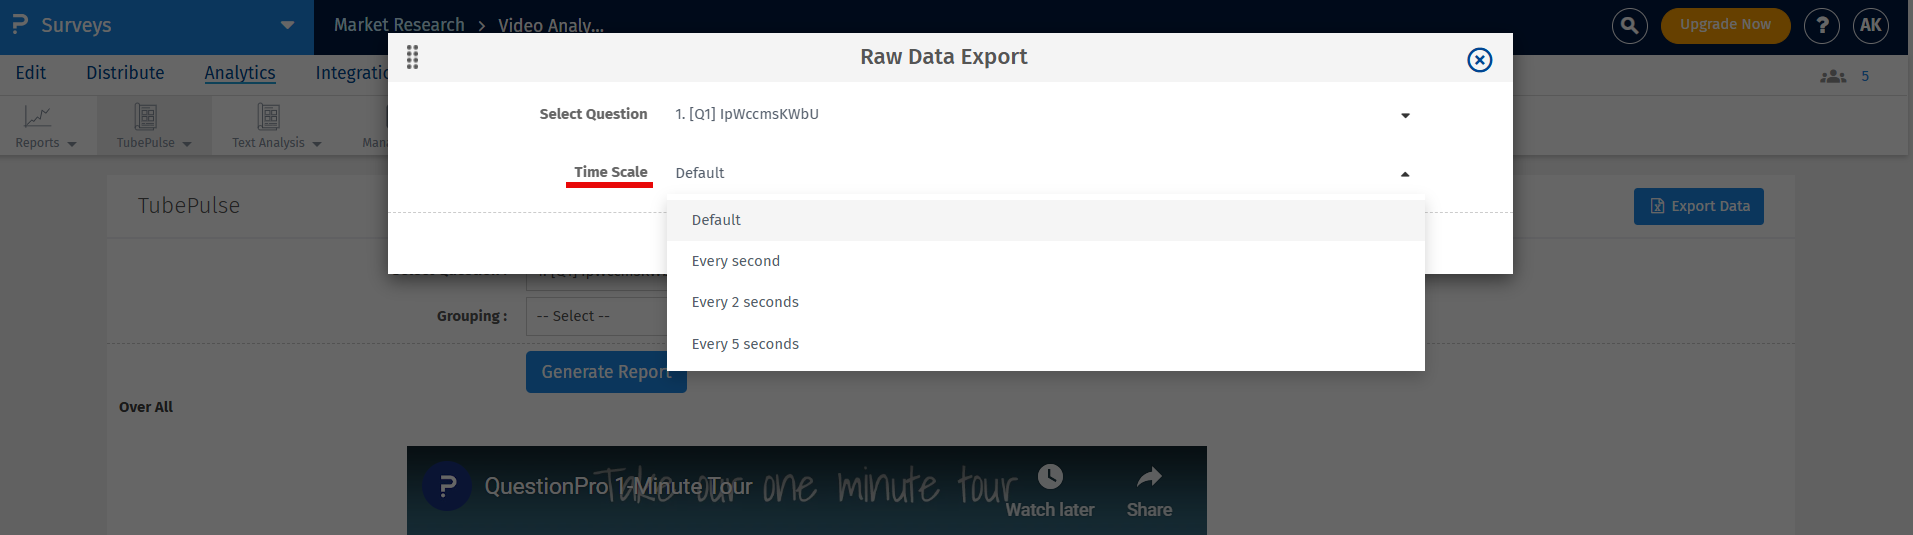Click the Upgrade Now button
The height and width of the screenshot is (535, 1913).
tap(1725, 25)
